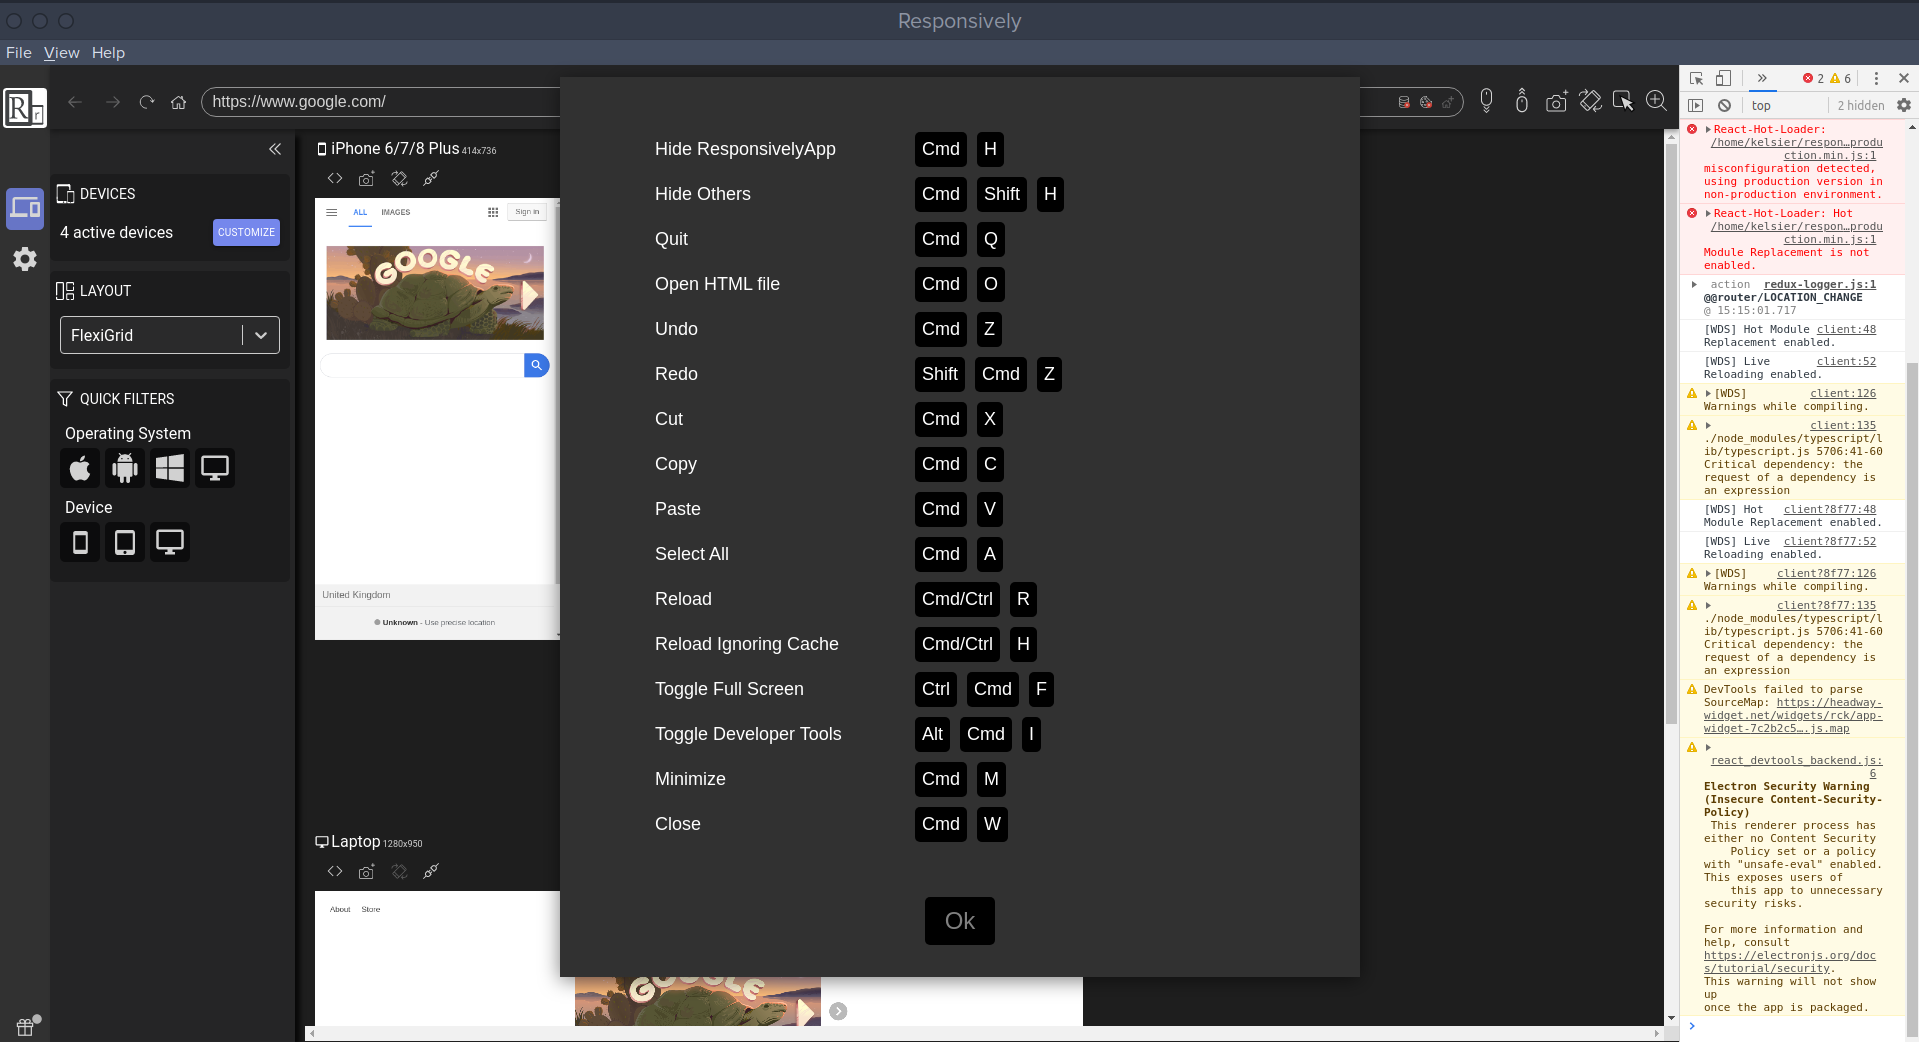Click the horizontal scrollbar under device previews
The width and height of the screenshot is (1919, 1042).
click(985, 1033)
